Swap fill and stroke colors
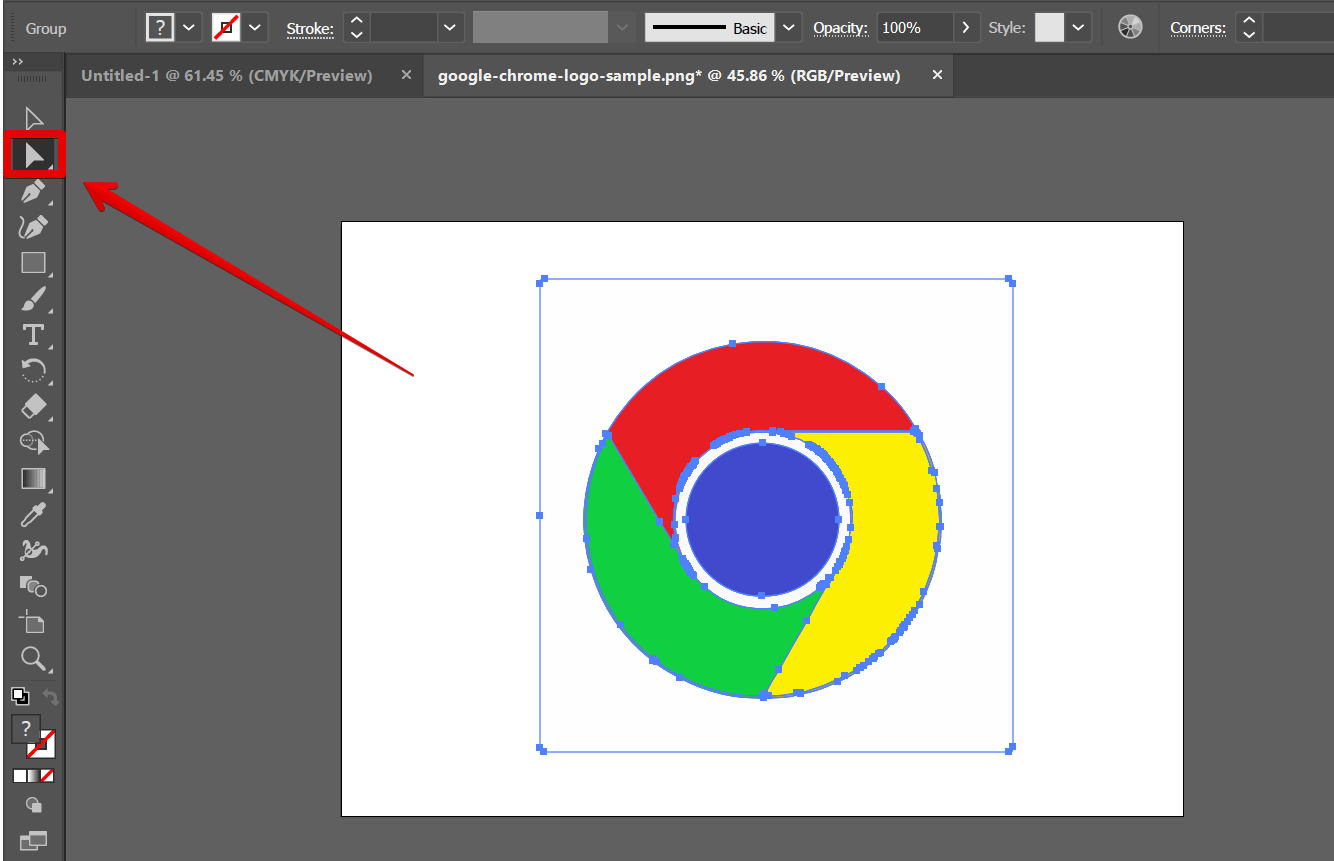This screenshot has height=861, width=1334. coord(50,697)
